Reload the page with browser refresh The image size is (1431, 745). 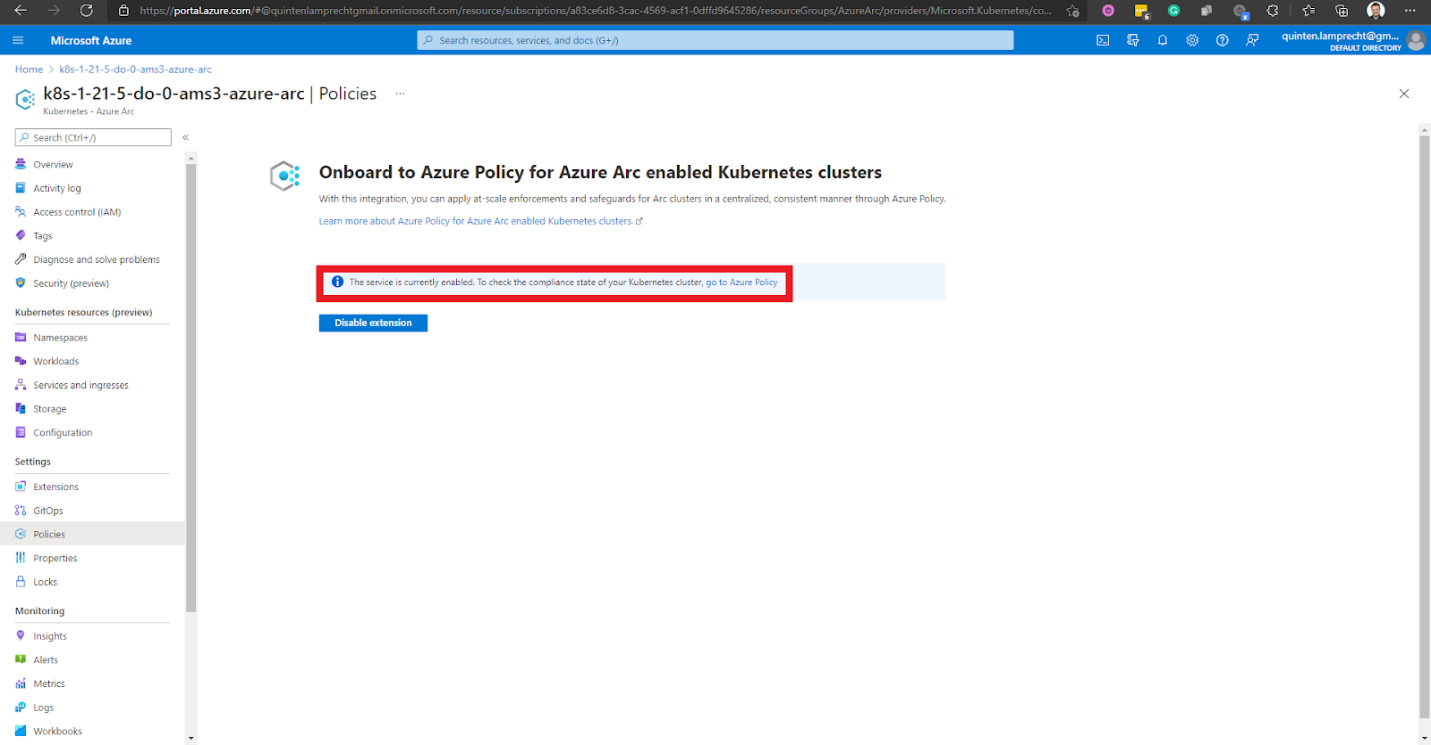point(86,10)
